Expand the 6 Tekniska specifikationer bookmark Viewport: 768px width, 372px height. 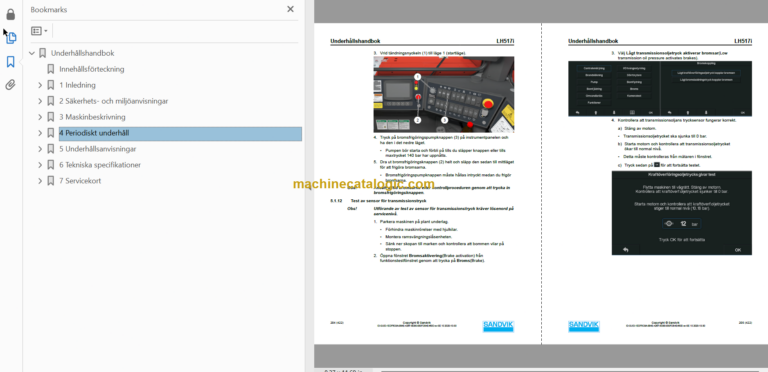tap(40, 165)
